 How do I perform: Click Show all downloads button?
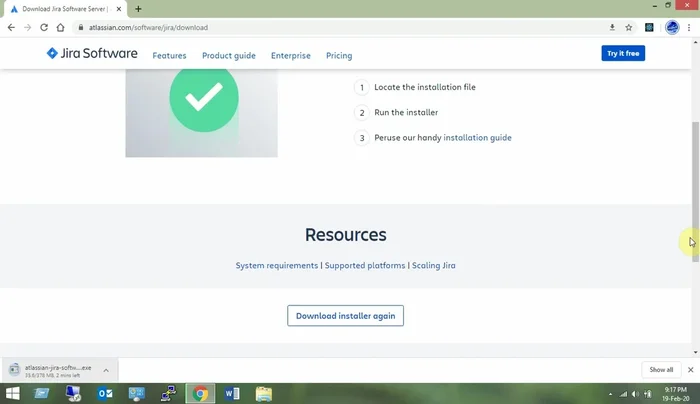click(661, 370)
